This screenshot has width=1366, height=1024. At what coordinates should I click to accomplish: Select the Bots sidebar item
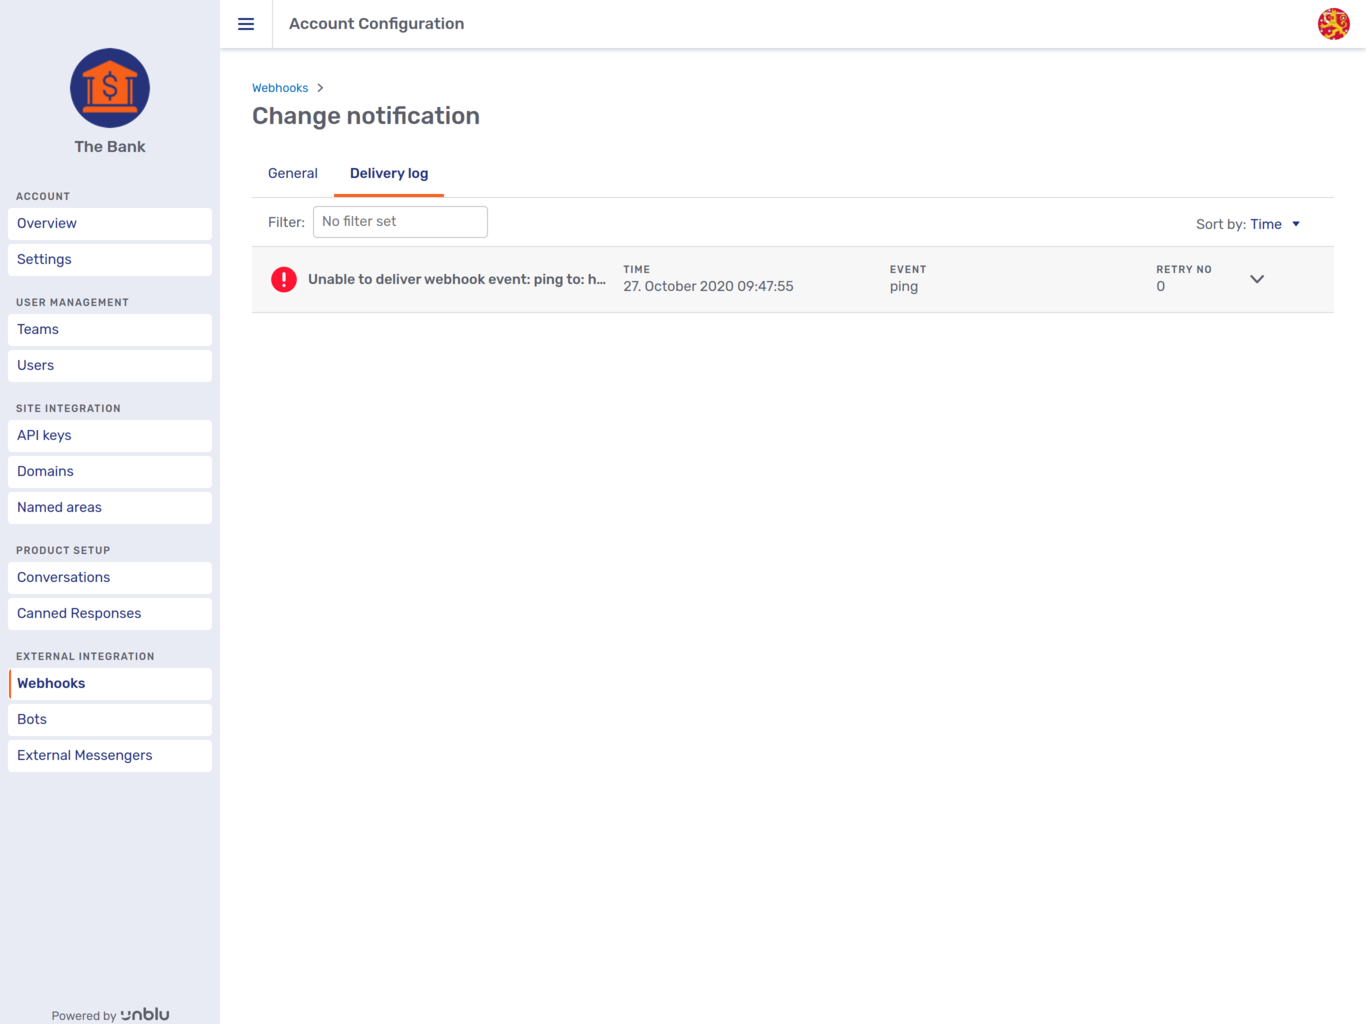click(31, 719)
